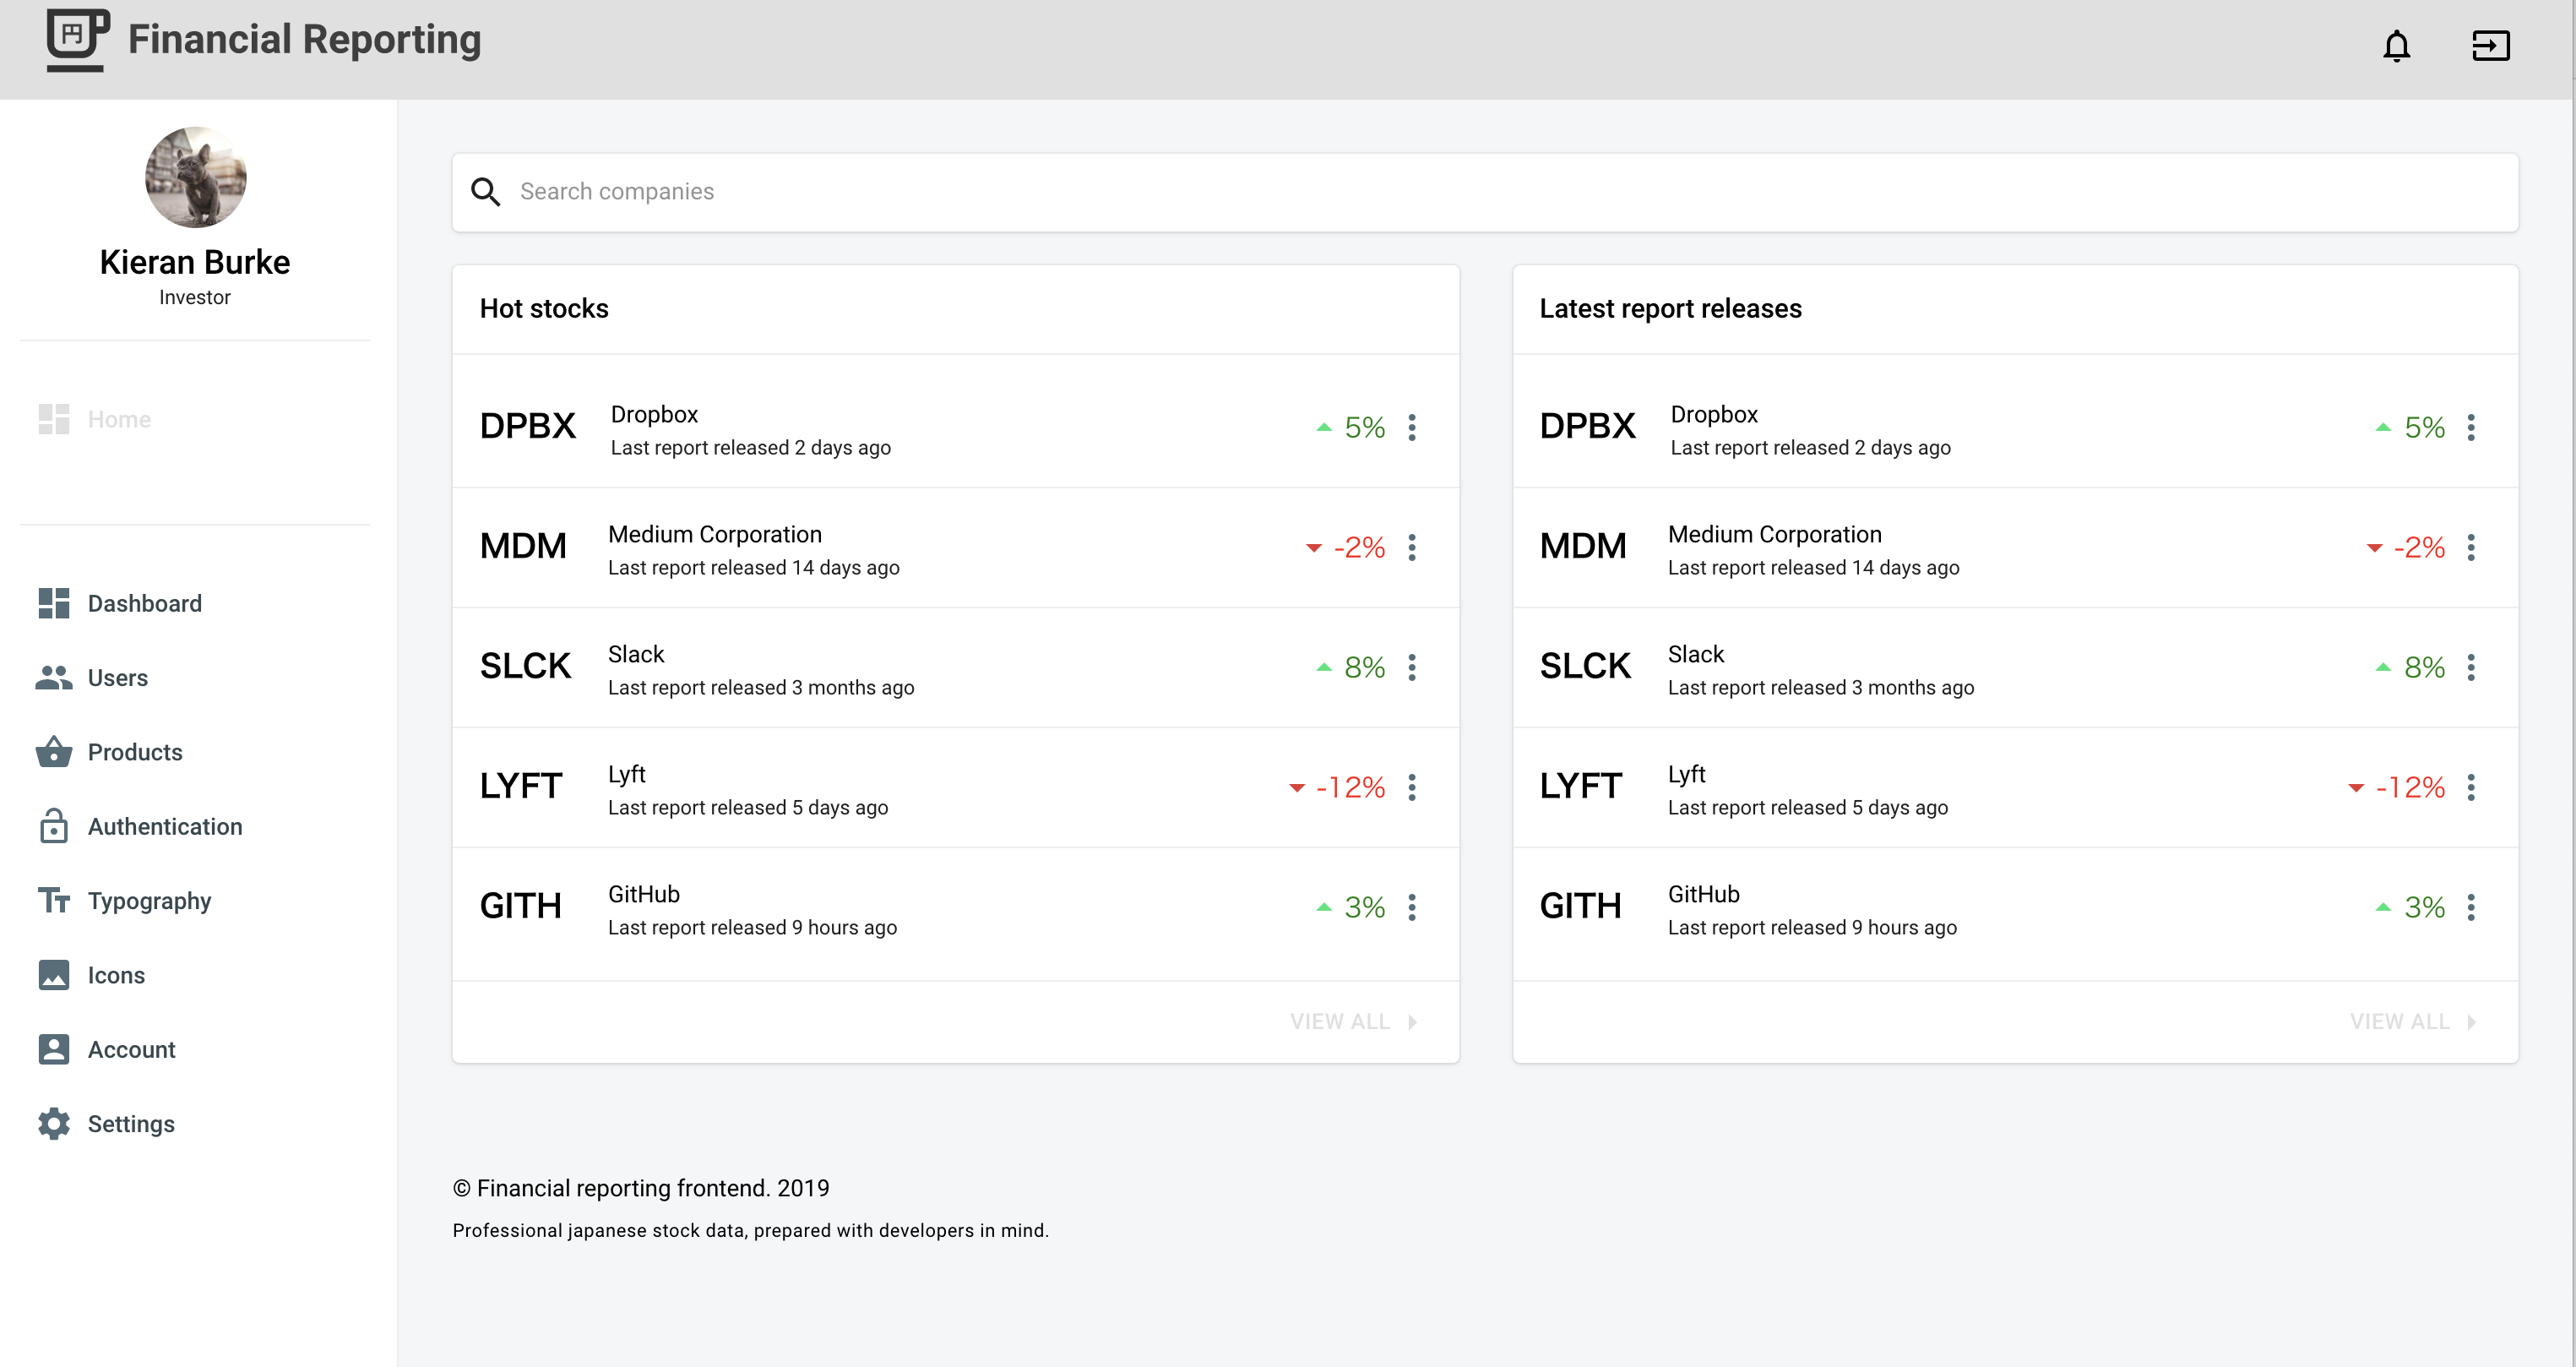Click the Hot stocks card heading
Image resolution: width=2576 pixels, height=1367 pixels.
coord(544,309)
